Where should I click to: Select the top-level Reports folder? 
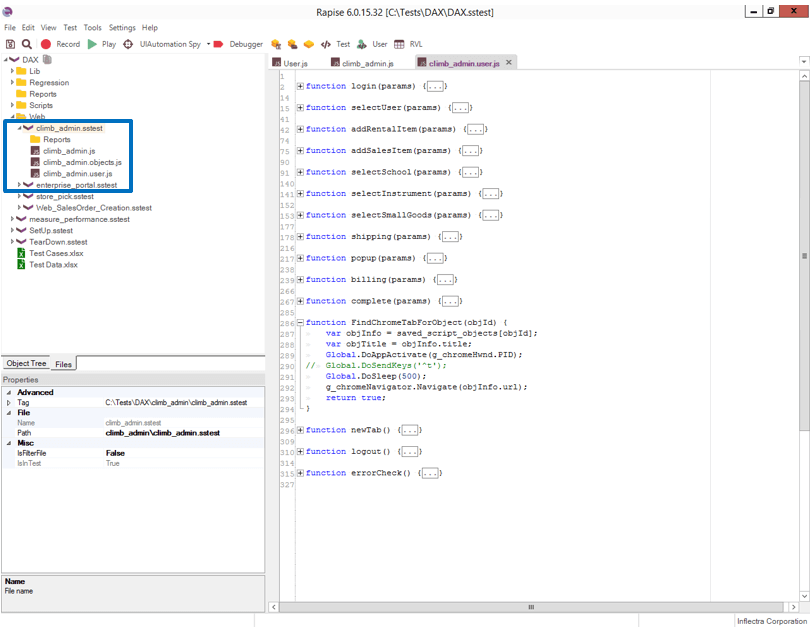pyautogui.click(x=42, y=94)
